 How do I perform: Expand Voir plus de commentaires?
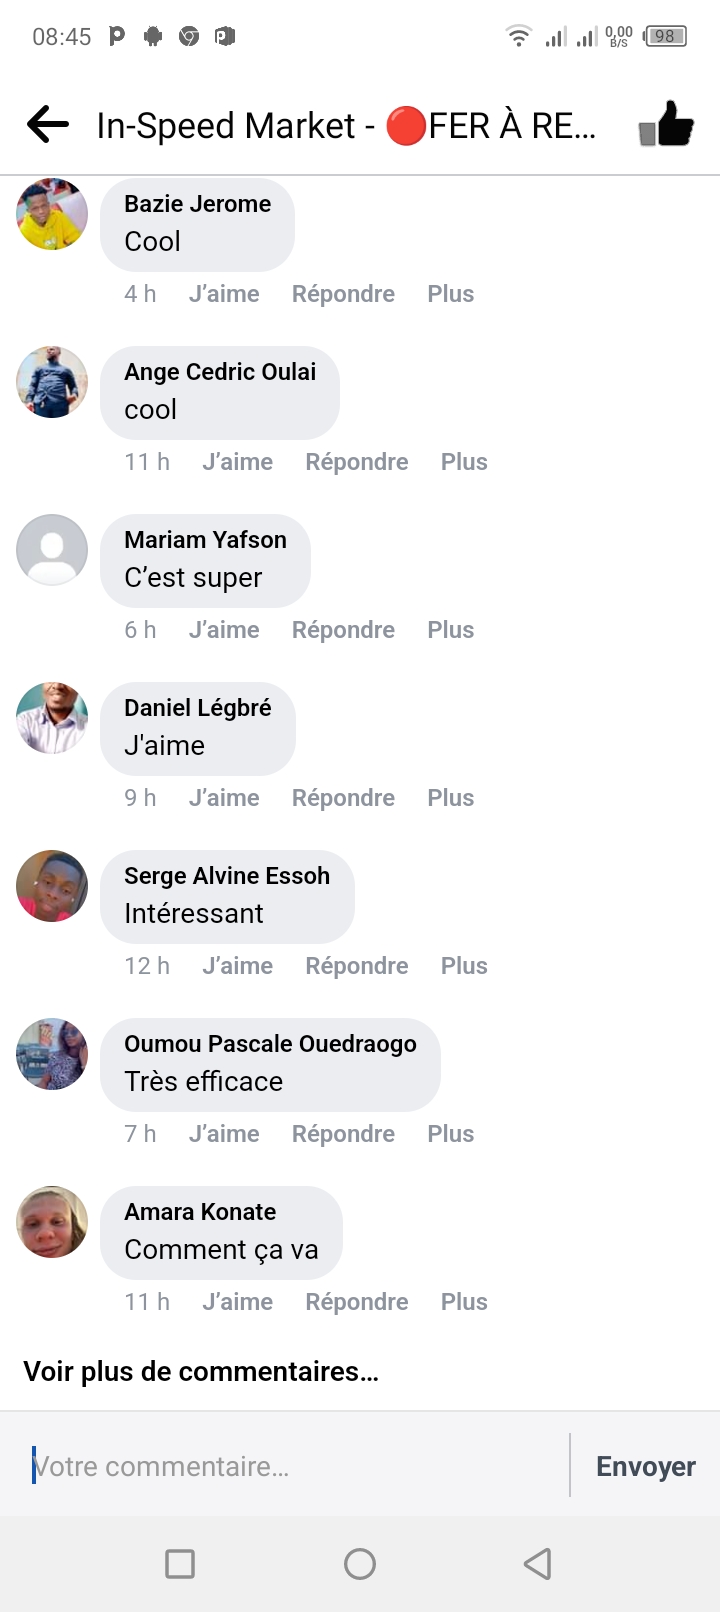point(201,1371)
